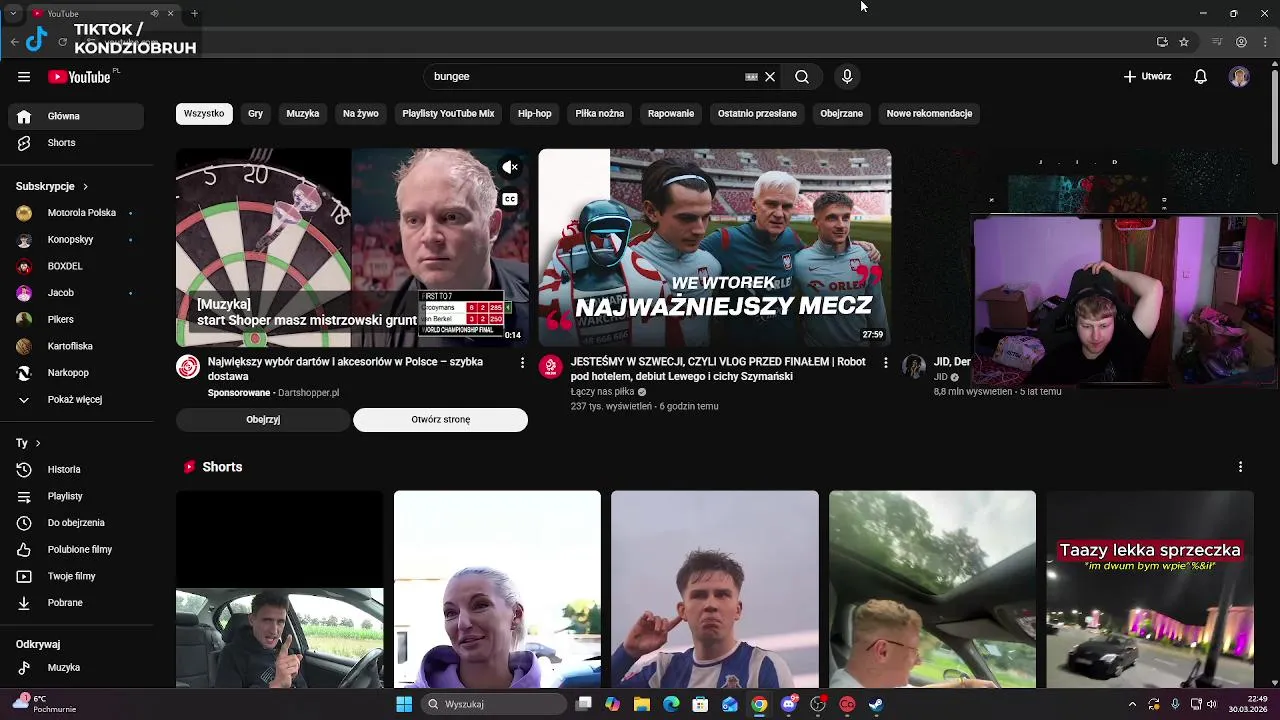
Task: Open the notifications bell
Action: 1201,77
